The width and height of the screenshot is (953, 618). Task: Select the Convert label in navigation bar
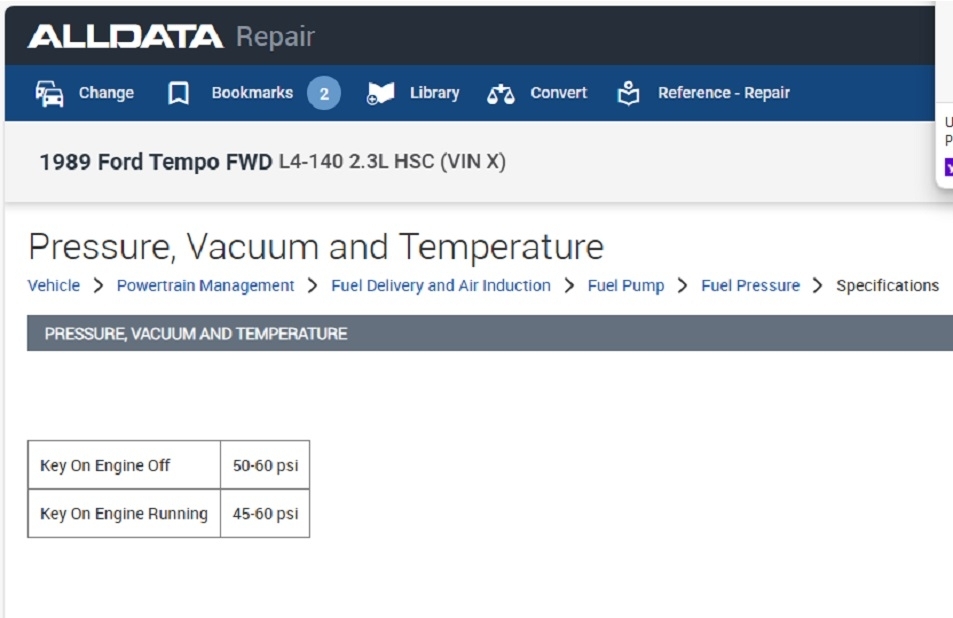[558, 93]
